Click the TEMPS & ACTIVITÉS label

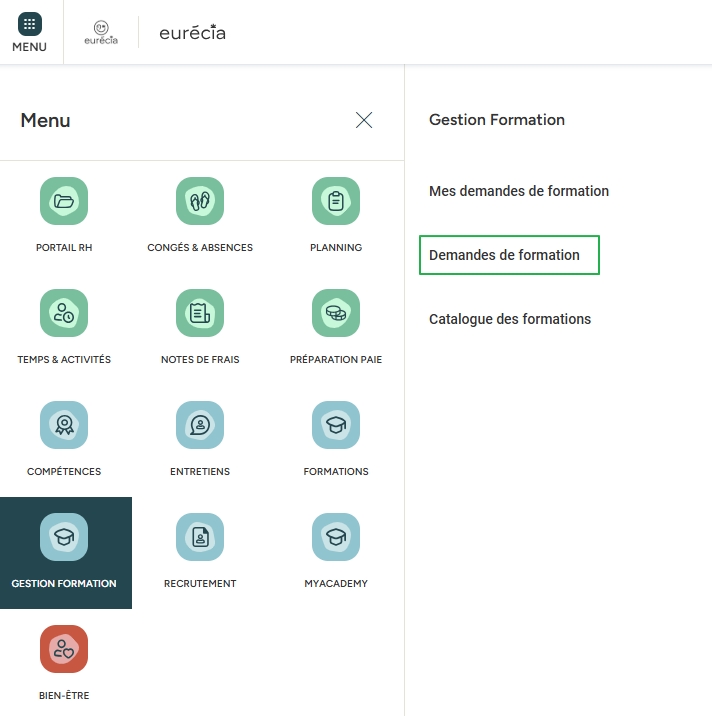pyautogui.click(x=64, y=359)
